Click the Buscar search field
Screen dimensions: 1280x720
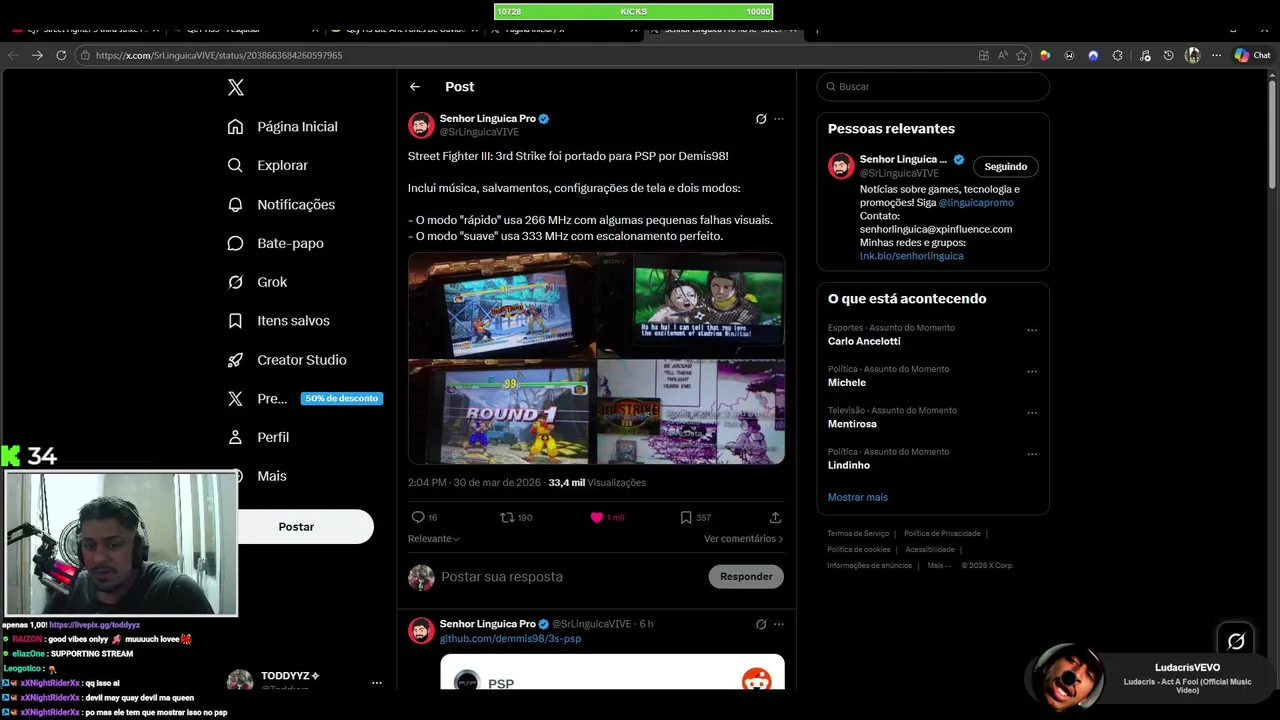(x=933, y=87)
